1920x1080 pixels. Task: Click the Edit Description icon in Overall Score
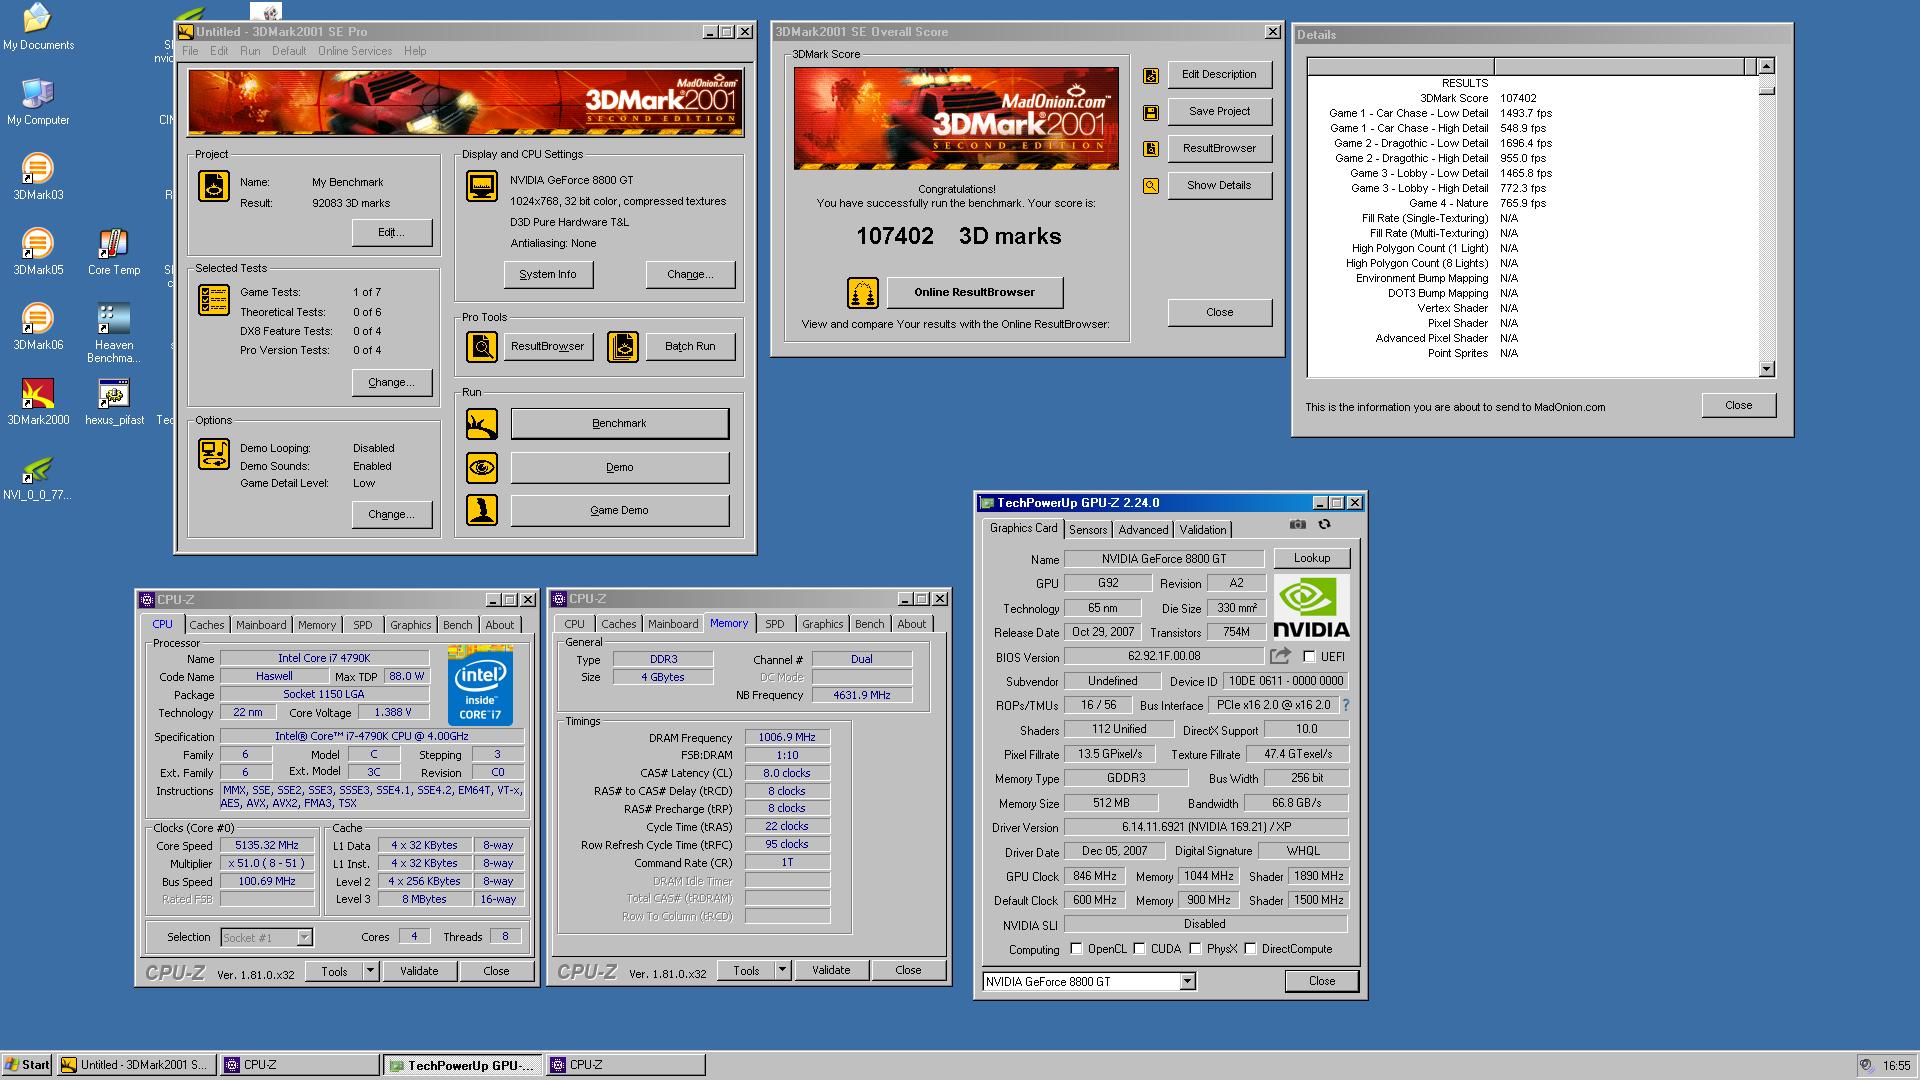[1151, 75]
